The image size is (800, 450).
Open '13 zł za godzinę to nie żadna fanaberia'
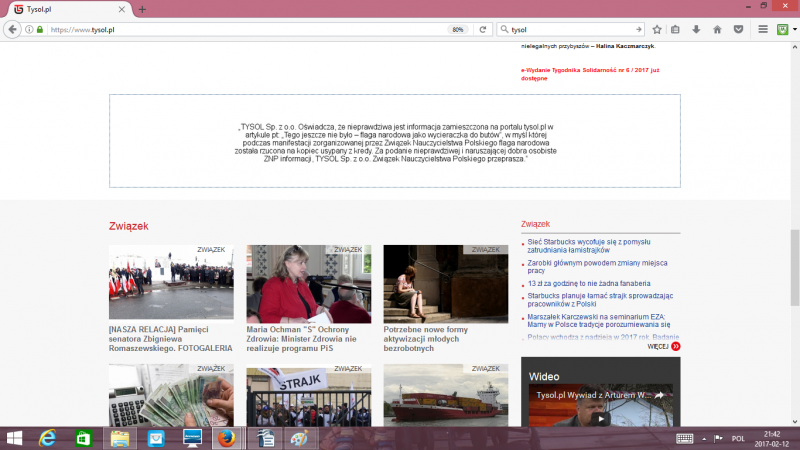[x=589, y=283]
